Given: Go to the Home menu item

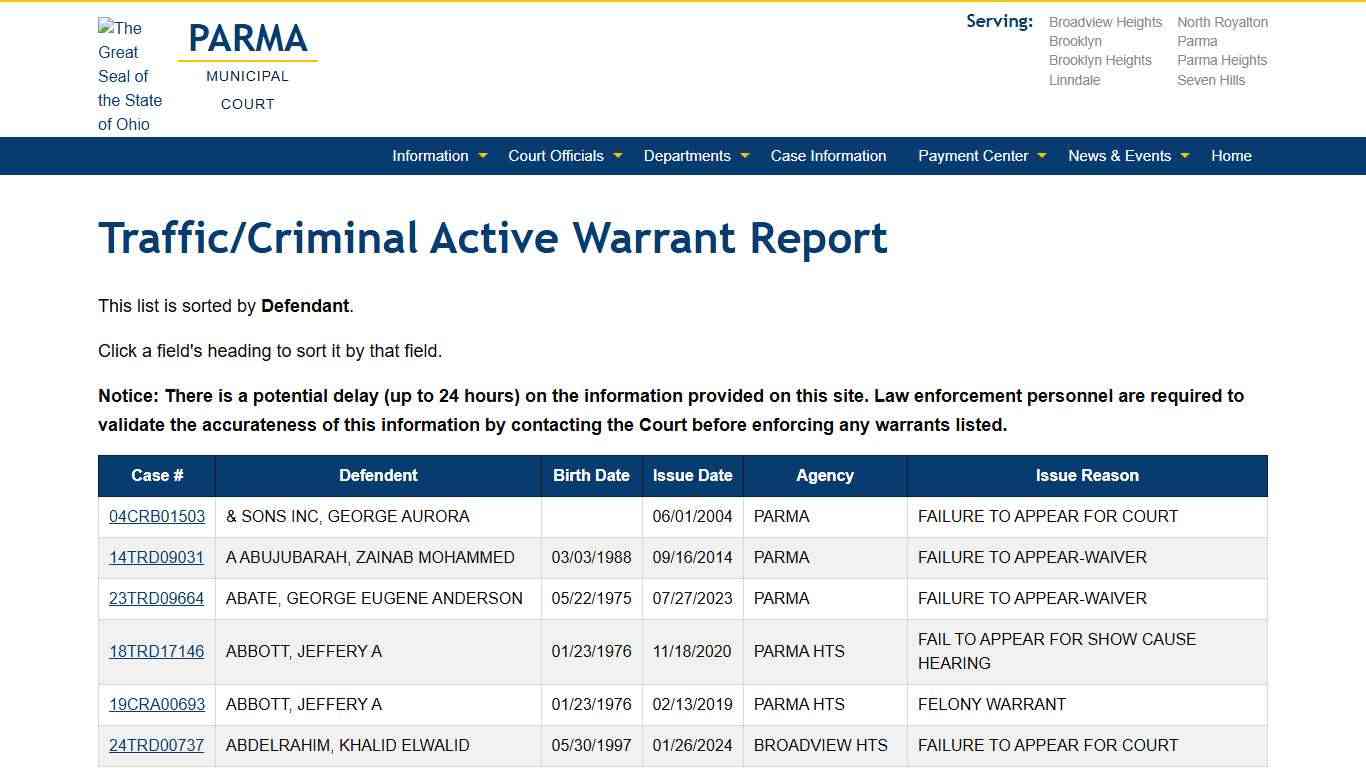Looking at the screenshot, I should point(1231,156).
